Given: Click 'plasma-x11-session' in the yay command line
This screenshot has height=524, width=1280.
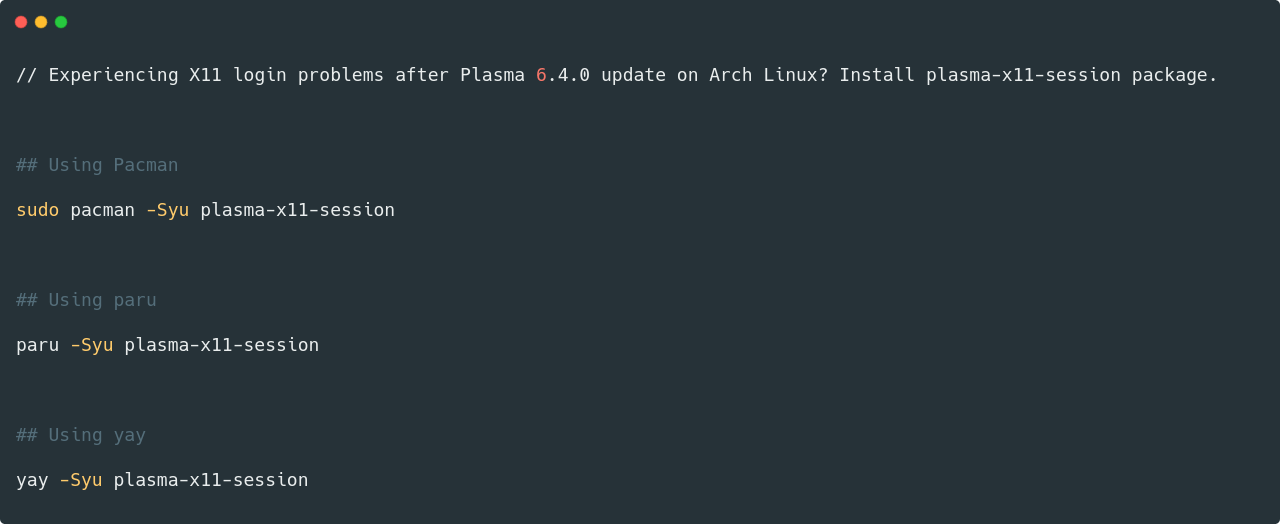Looking at the screenshot, I should (210, 480).
